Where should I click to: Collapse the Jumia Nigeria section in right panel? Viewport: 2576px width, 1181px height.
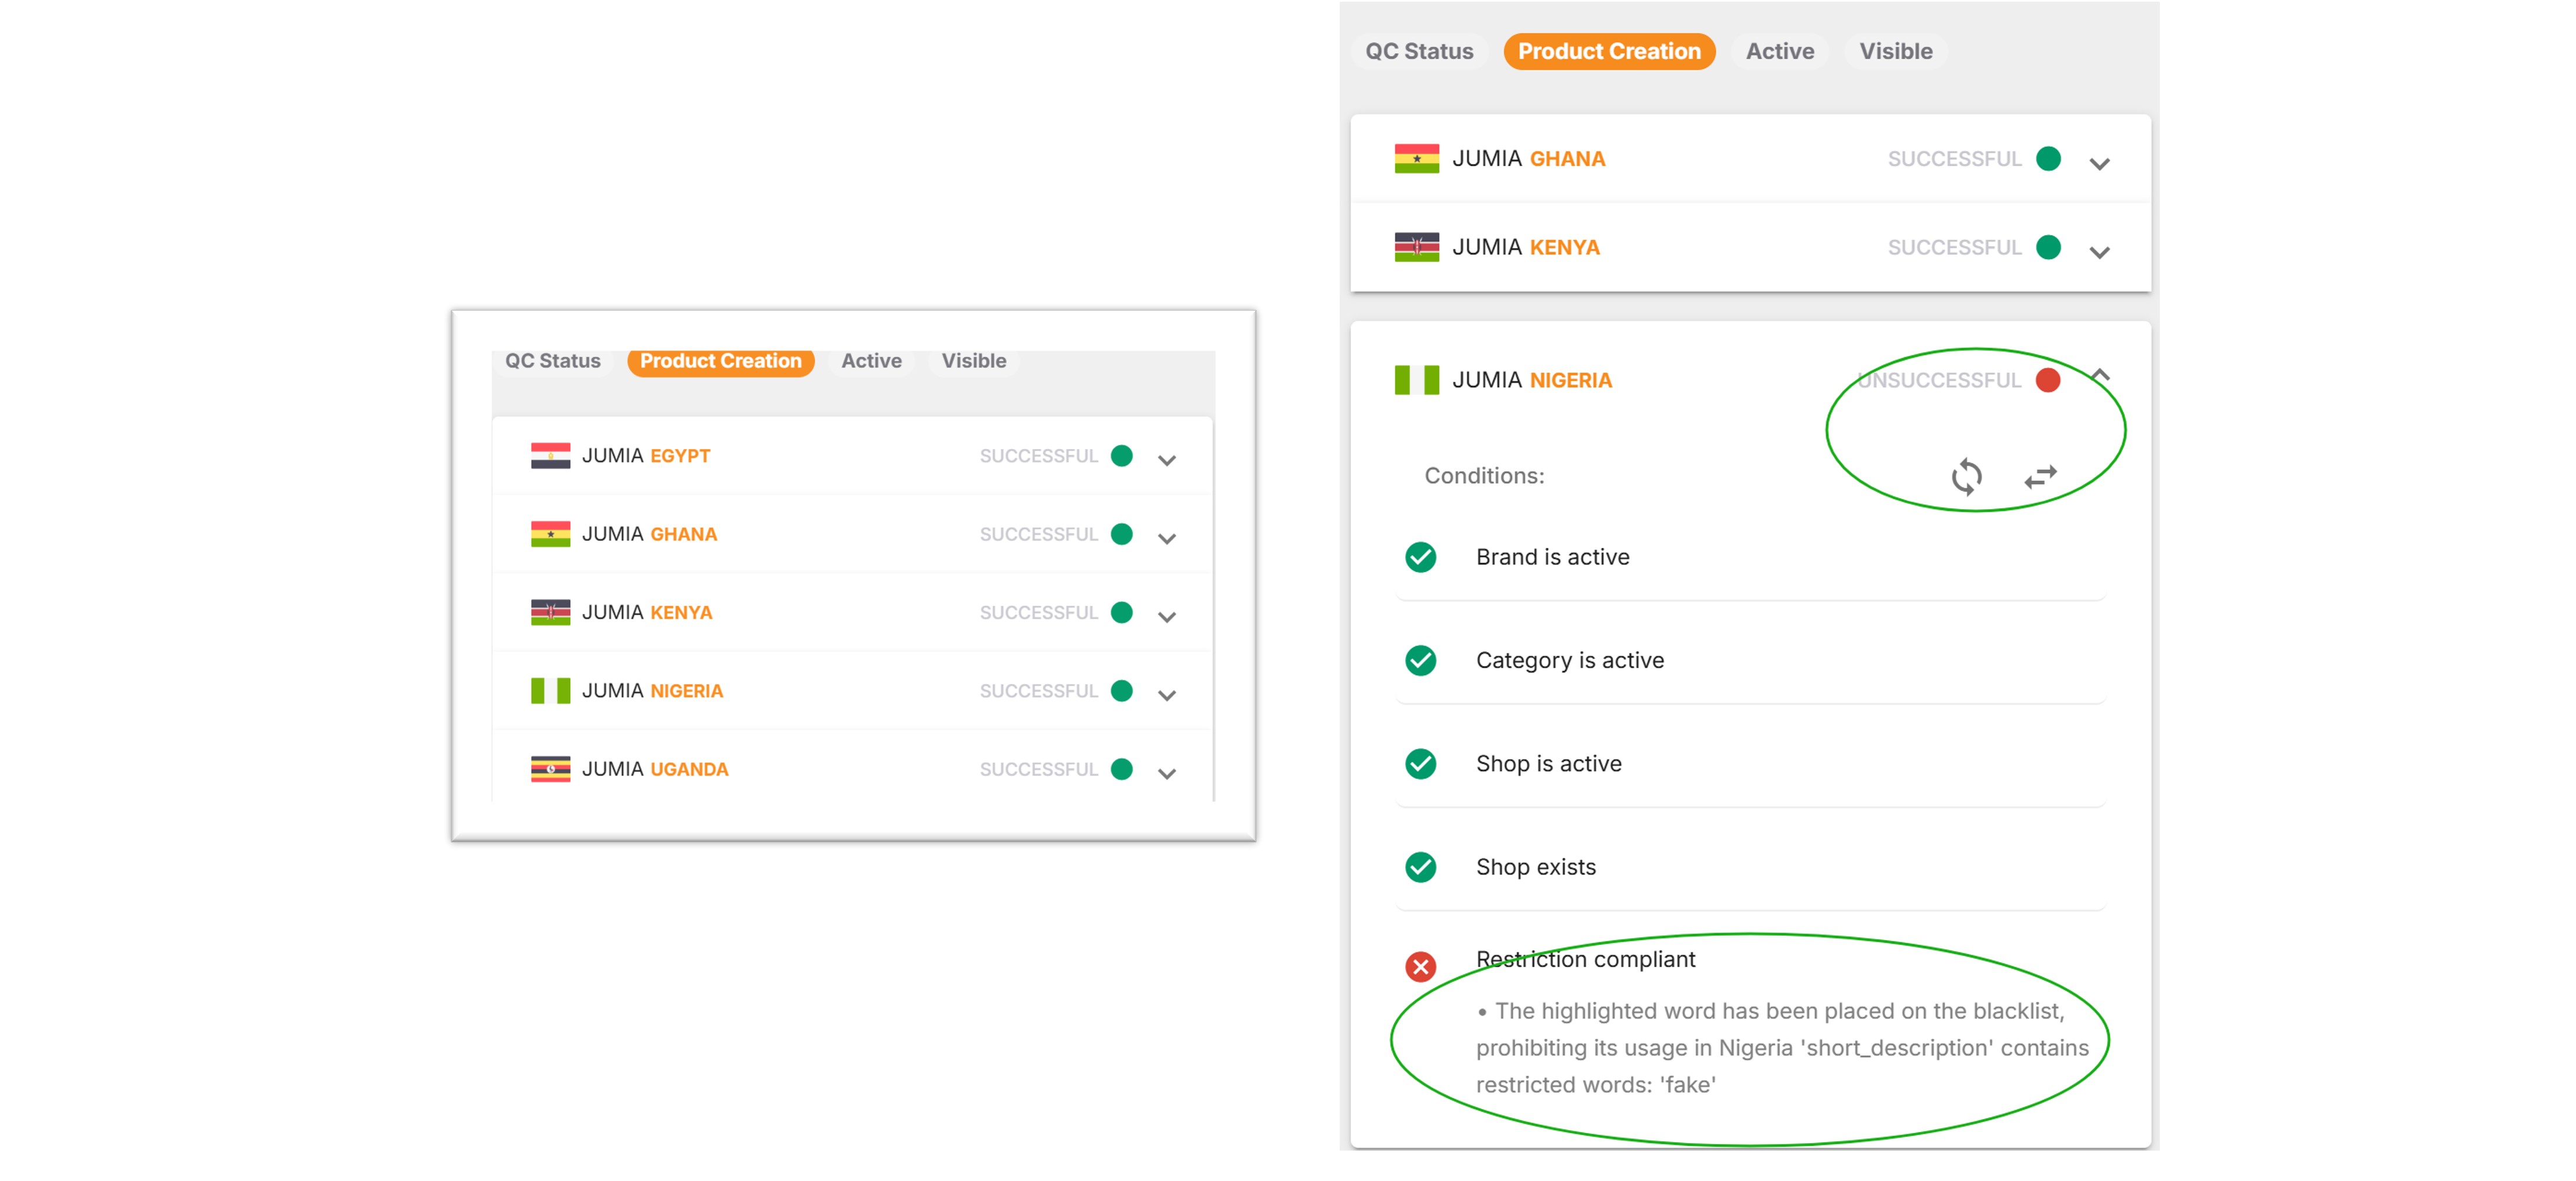click(2099, 376)
